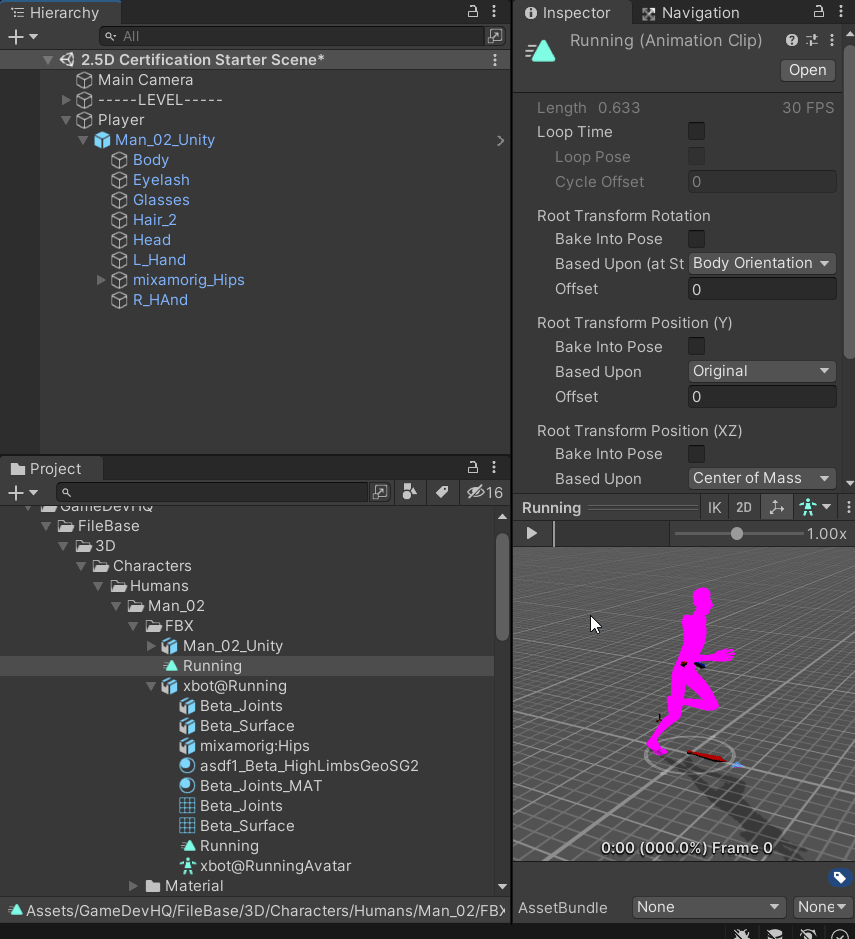Click the Root Rotation Offset field
This screenshot has width=855, height=939.
point(762,289)
